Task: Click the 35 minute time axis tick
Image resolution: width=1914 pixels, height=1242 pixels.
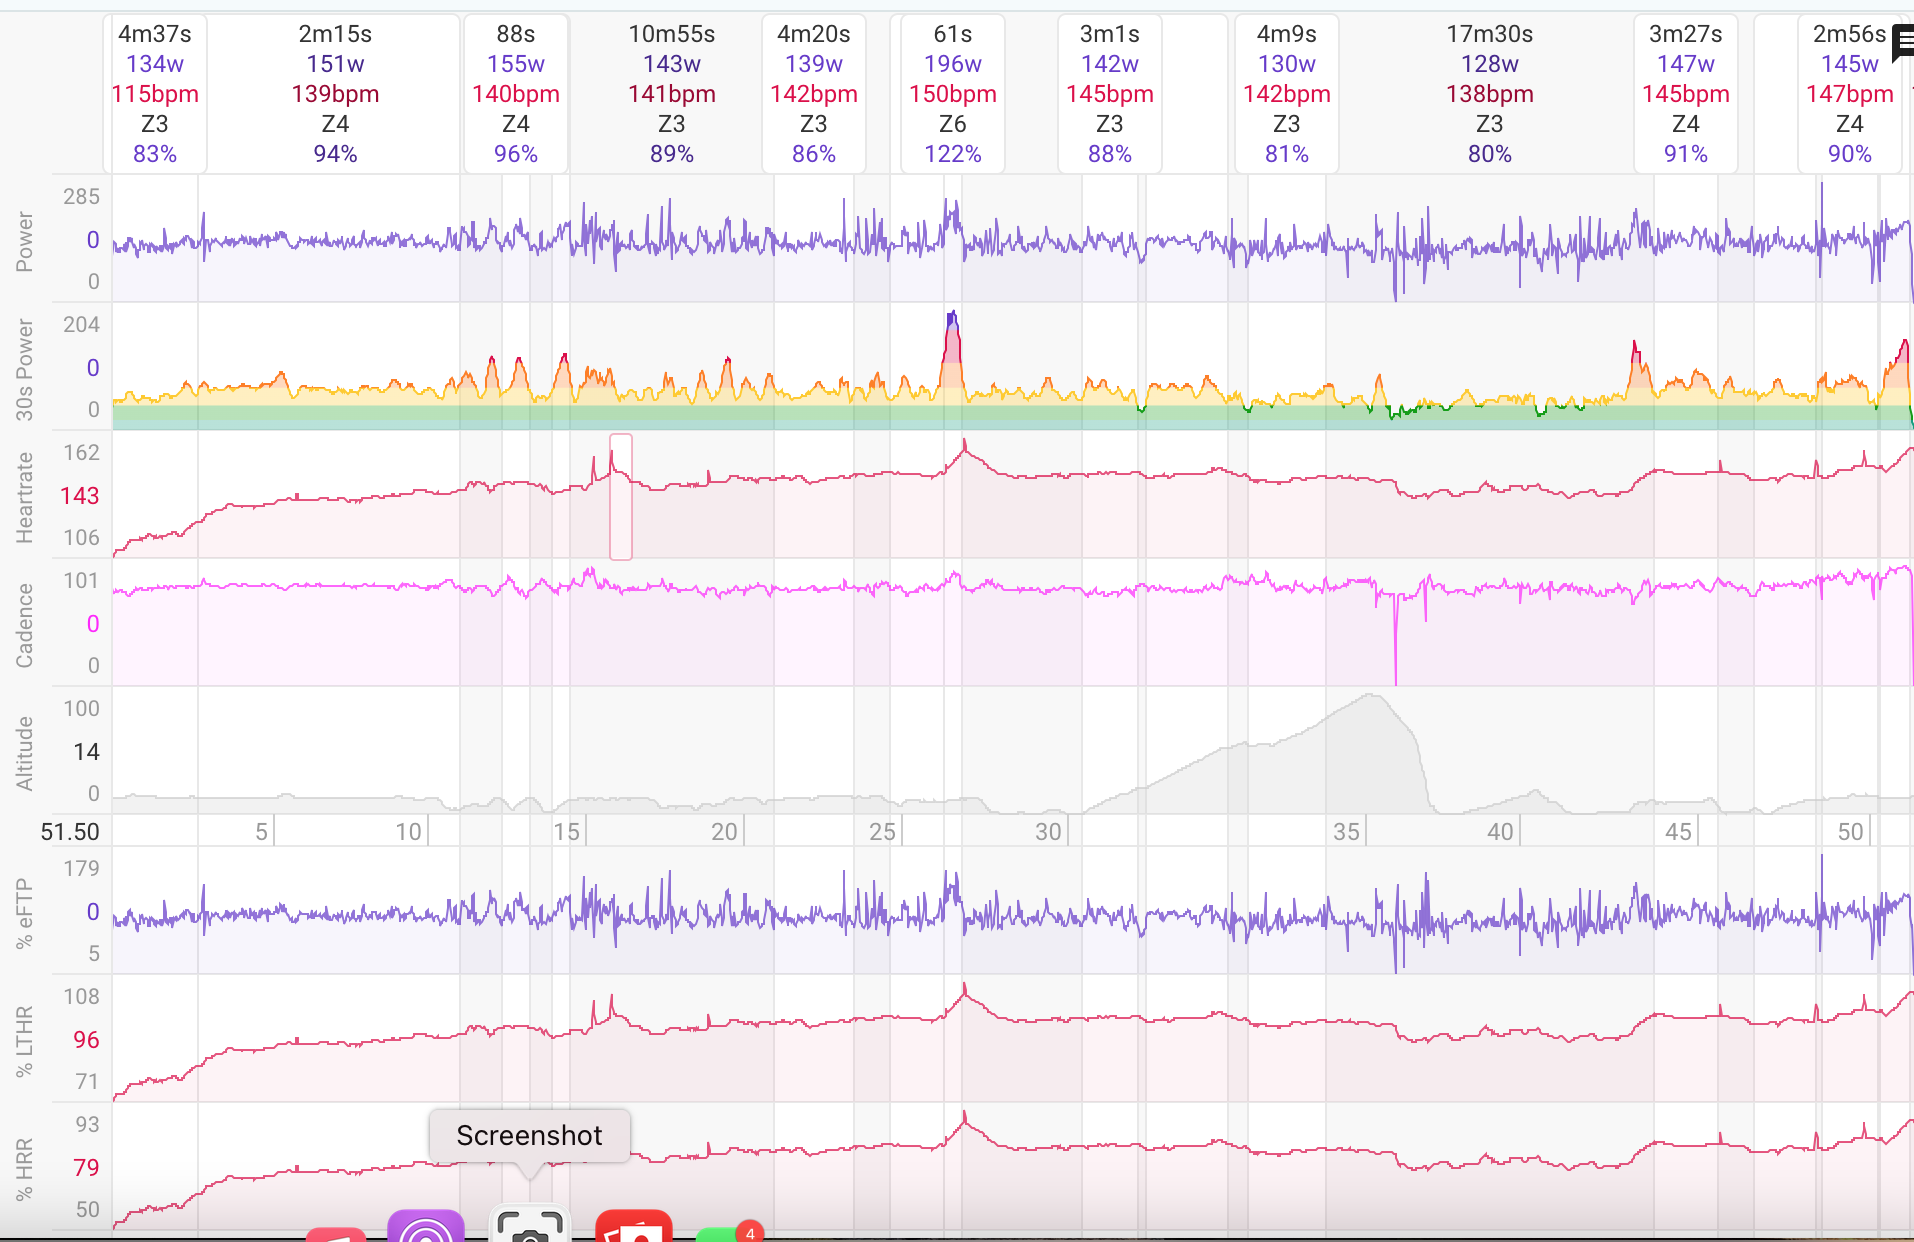Action: pyautogui.click(x=1346, y=832)
